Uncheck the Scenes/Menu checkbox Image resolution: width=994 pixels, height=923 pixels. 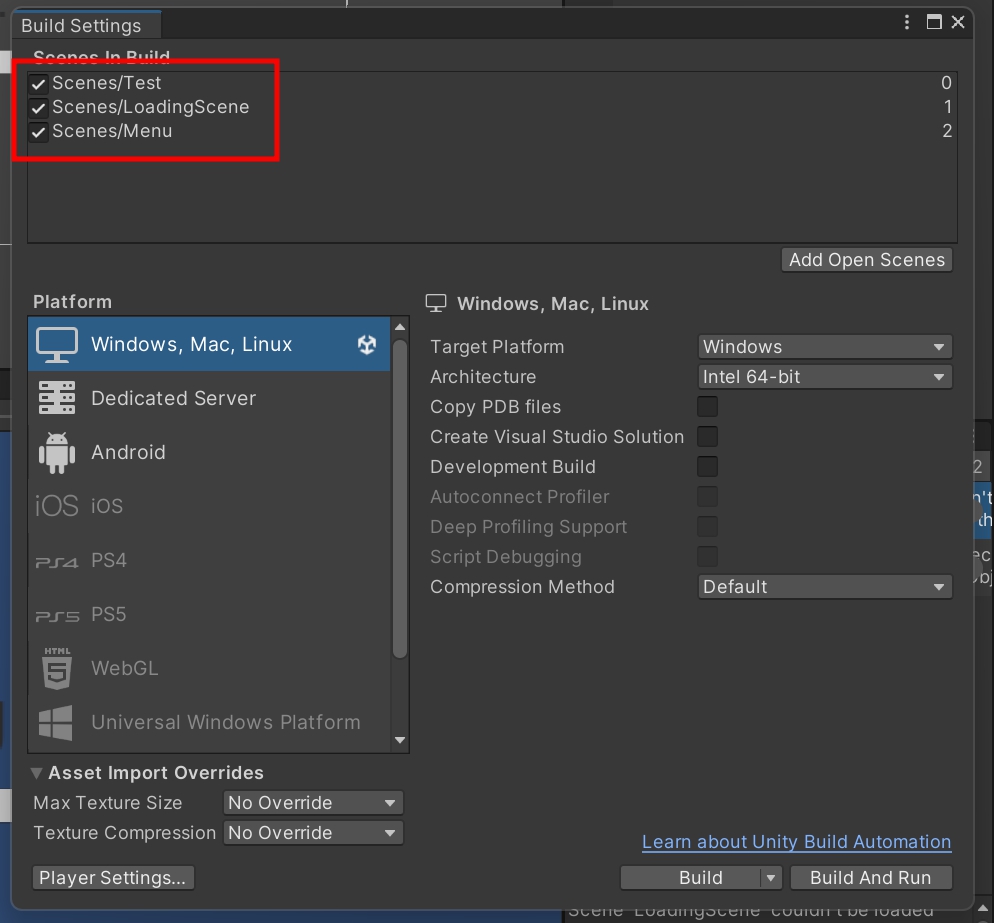coord(39,131)
